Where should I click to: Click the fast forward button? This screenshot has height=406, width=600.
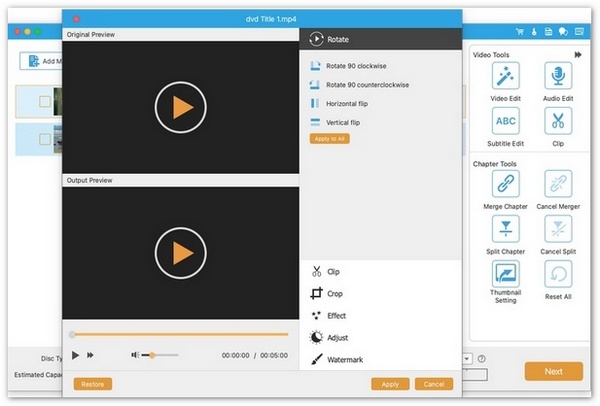90,355
